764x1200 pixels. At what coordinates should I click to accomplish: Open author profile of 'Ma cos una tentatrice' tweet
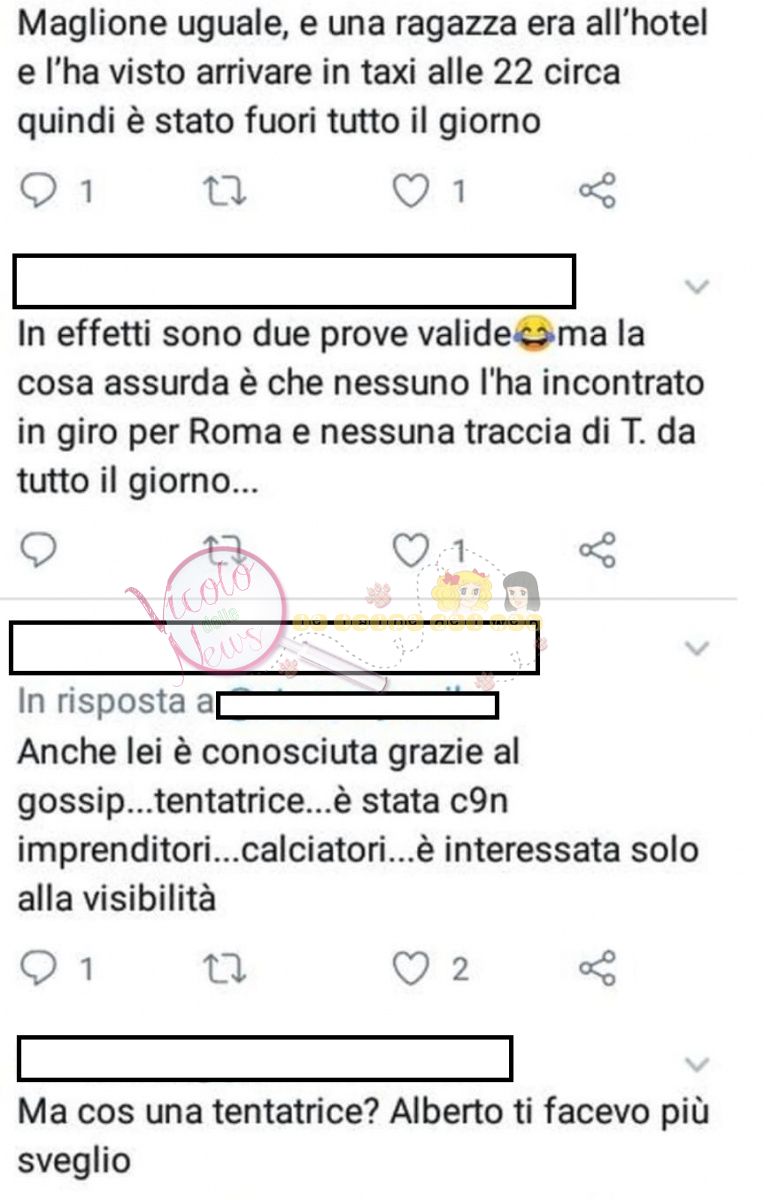265,1059
